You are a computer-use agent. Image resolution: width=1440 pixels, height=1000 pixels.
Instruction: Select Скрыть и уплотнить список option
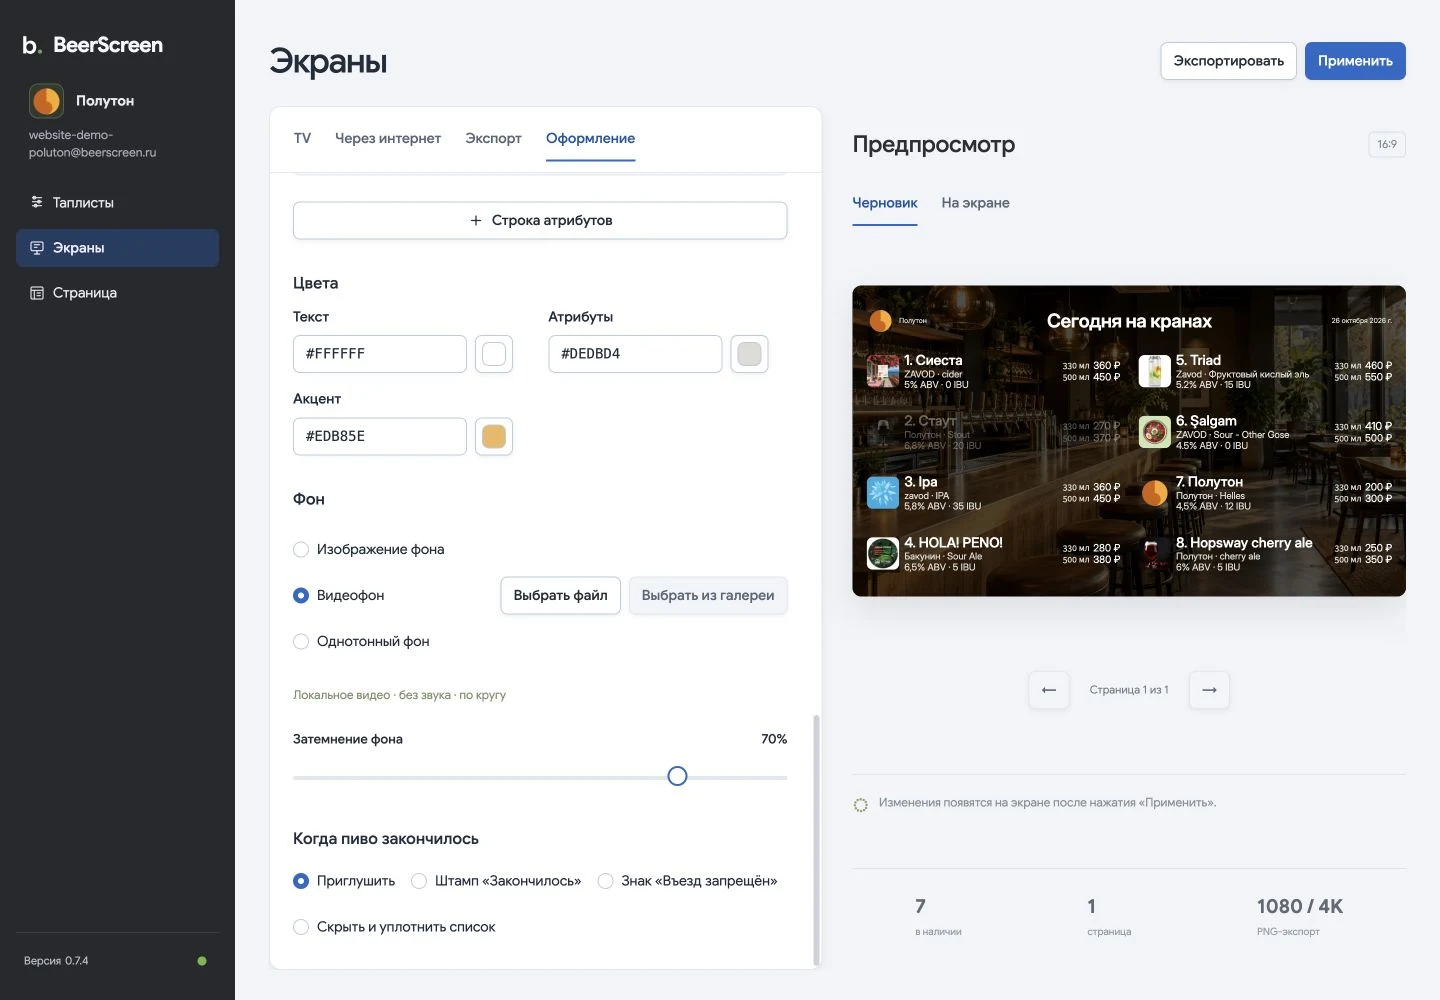[301, 927]
